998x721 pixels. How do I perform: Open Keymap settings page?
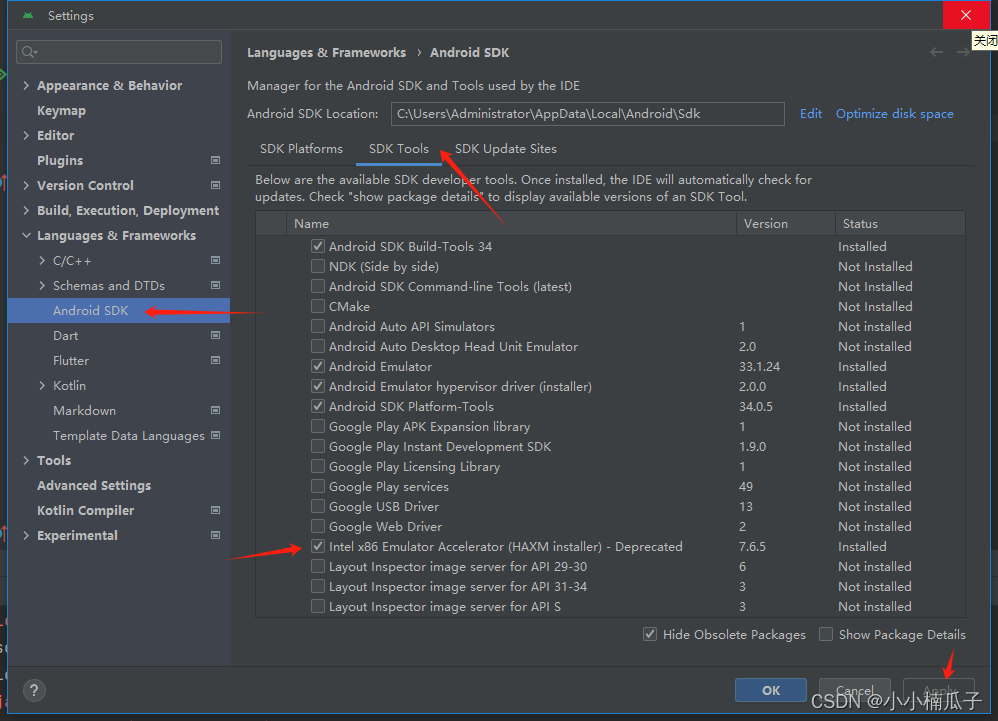pyautogui.click(x=61, y=111)
